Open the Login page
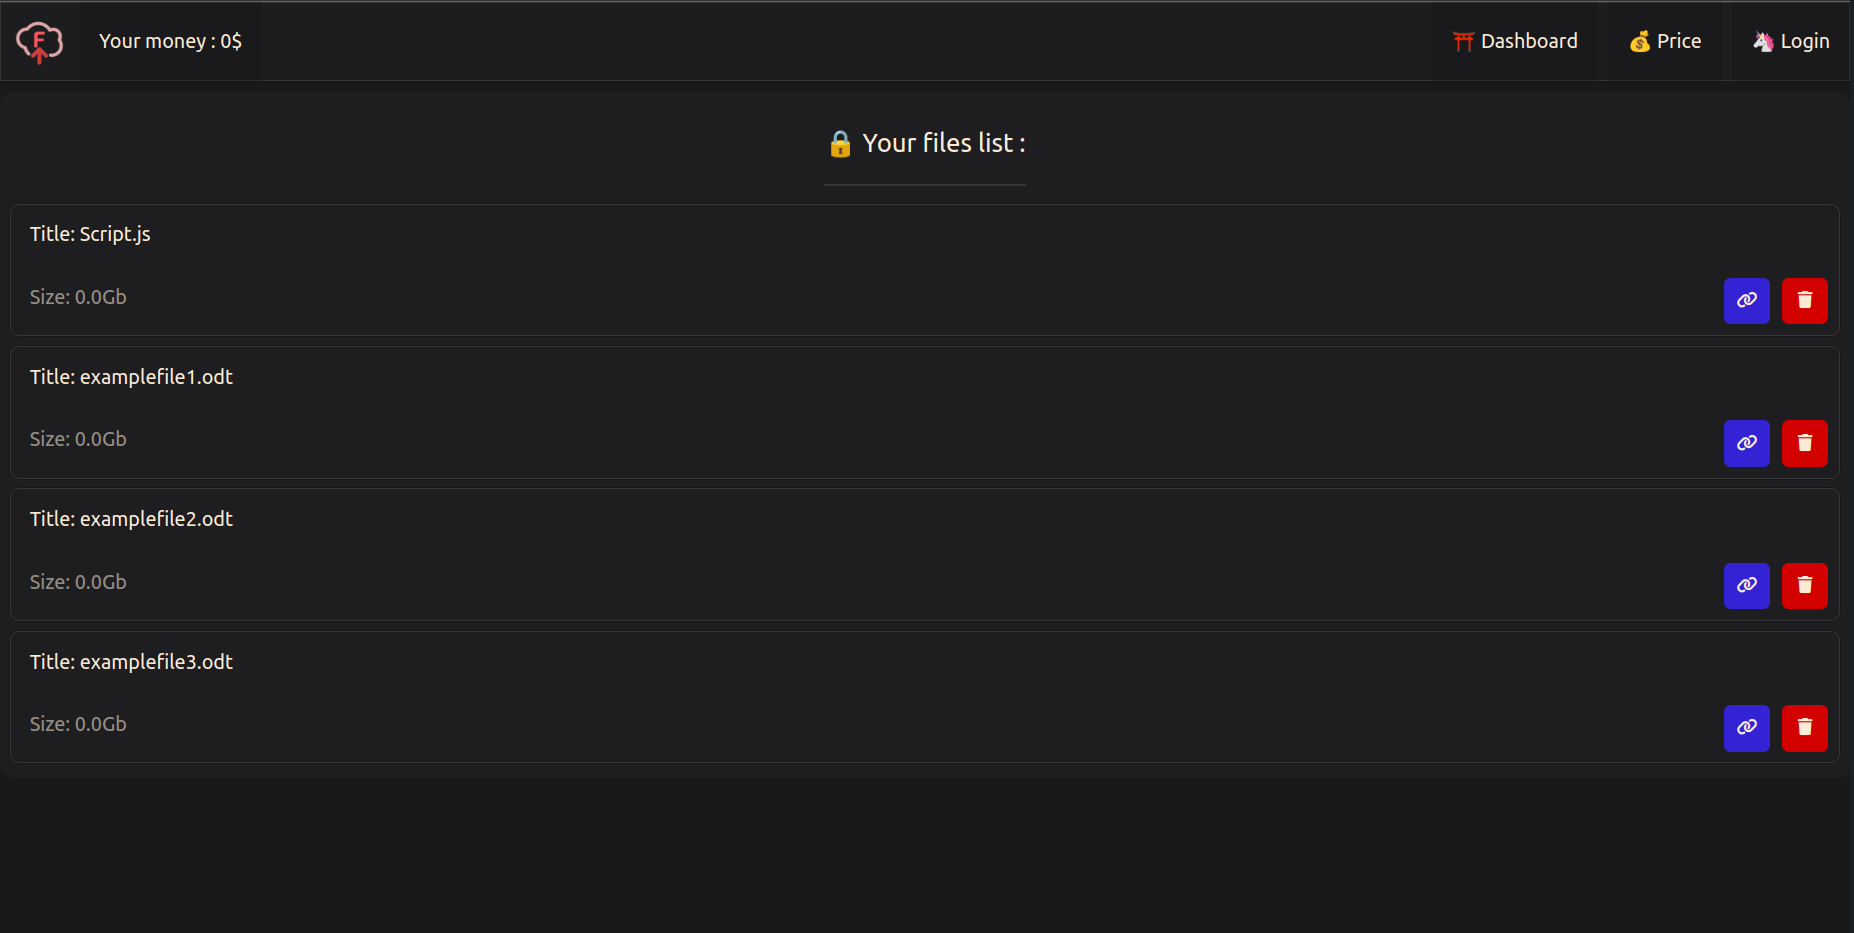The image size is (1854, 933). (x=1790, y=41)
